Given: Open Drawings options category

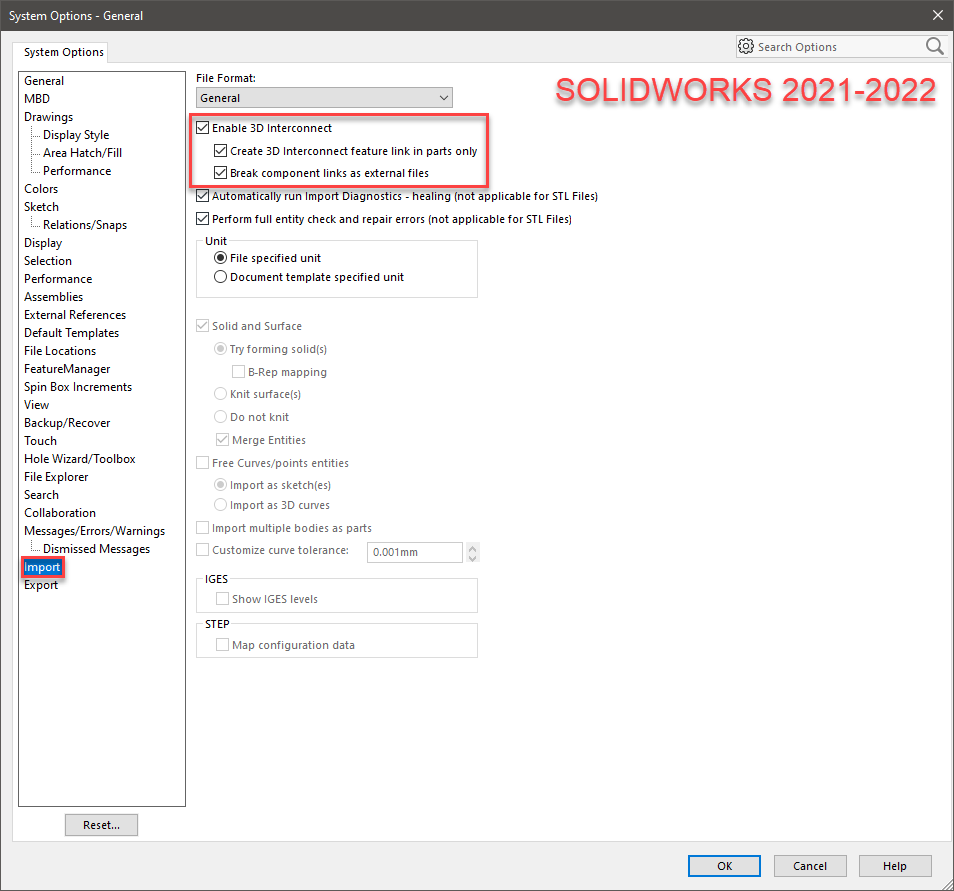Looking at the screenshot, I should click(x=49, y=117).
